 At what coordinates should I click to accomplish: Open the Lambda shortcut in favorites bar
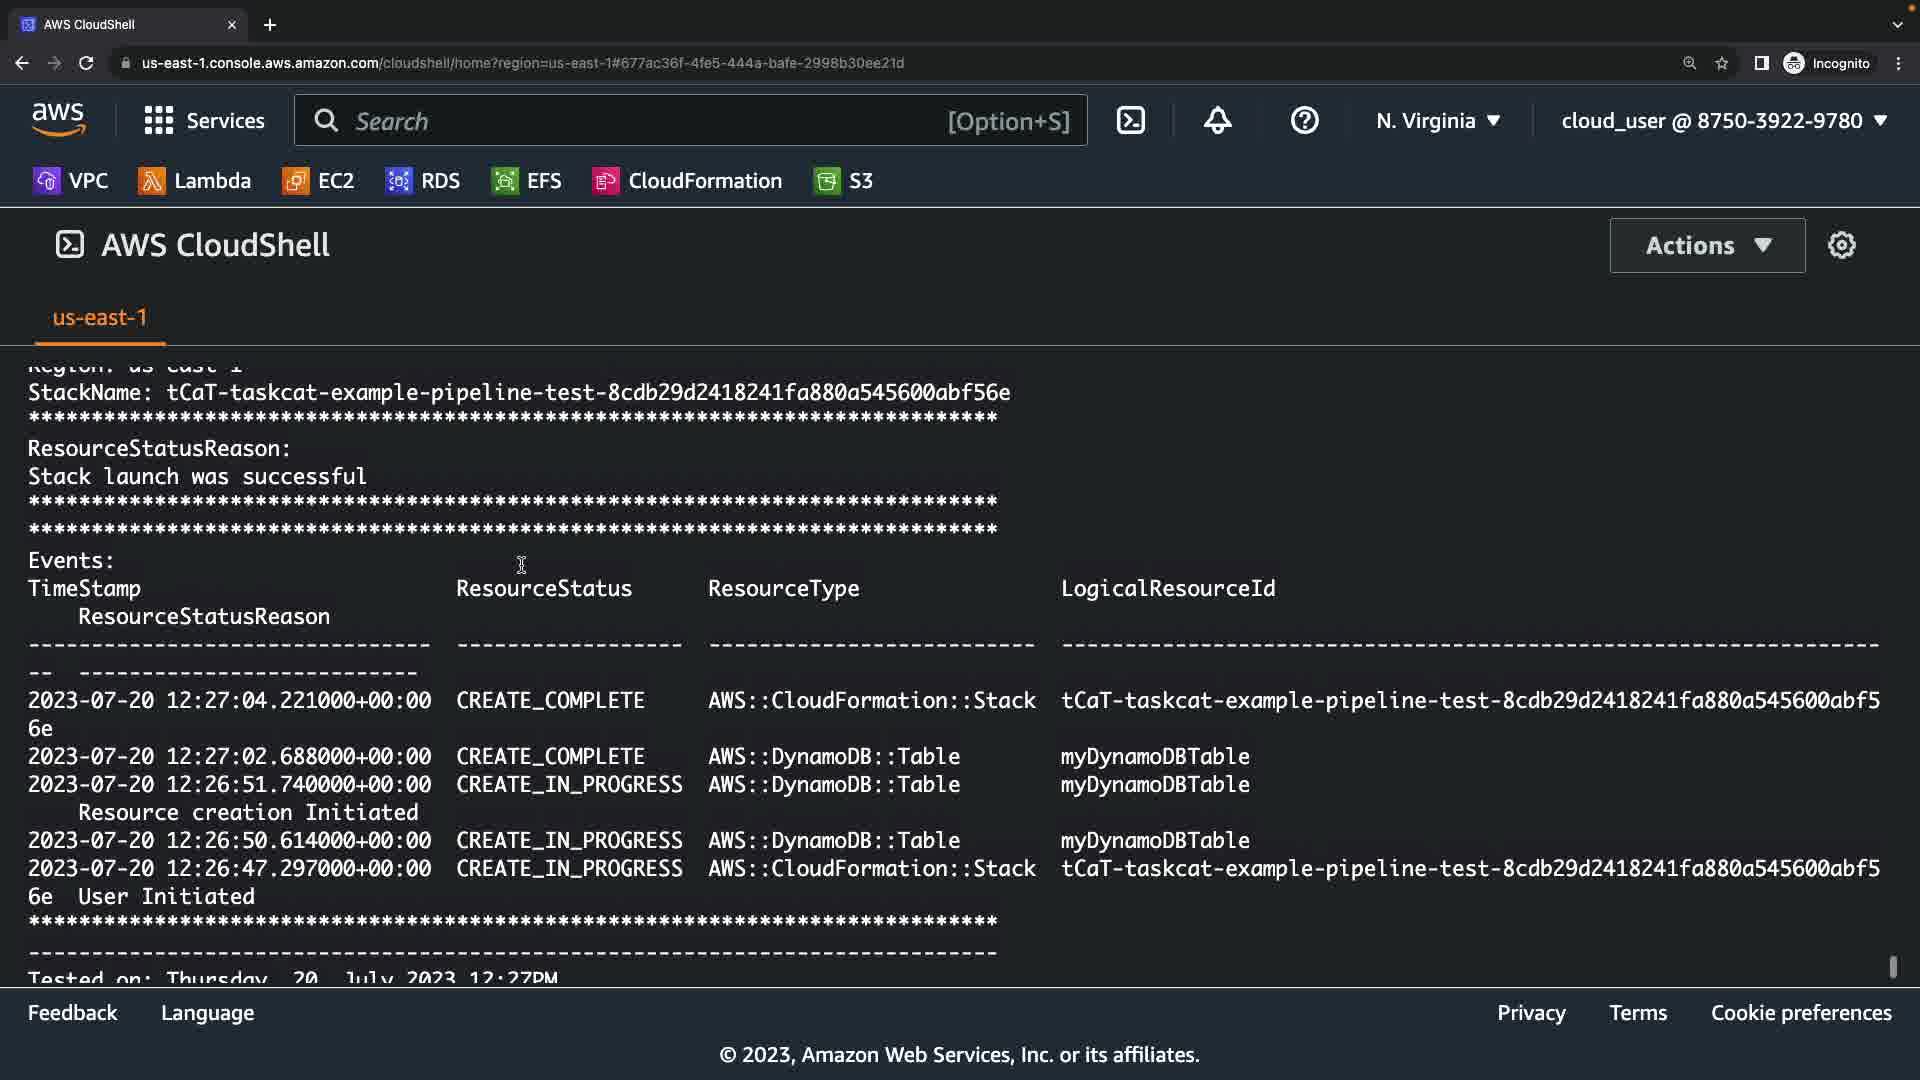click(x=195, y=181)
